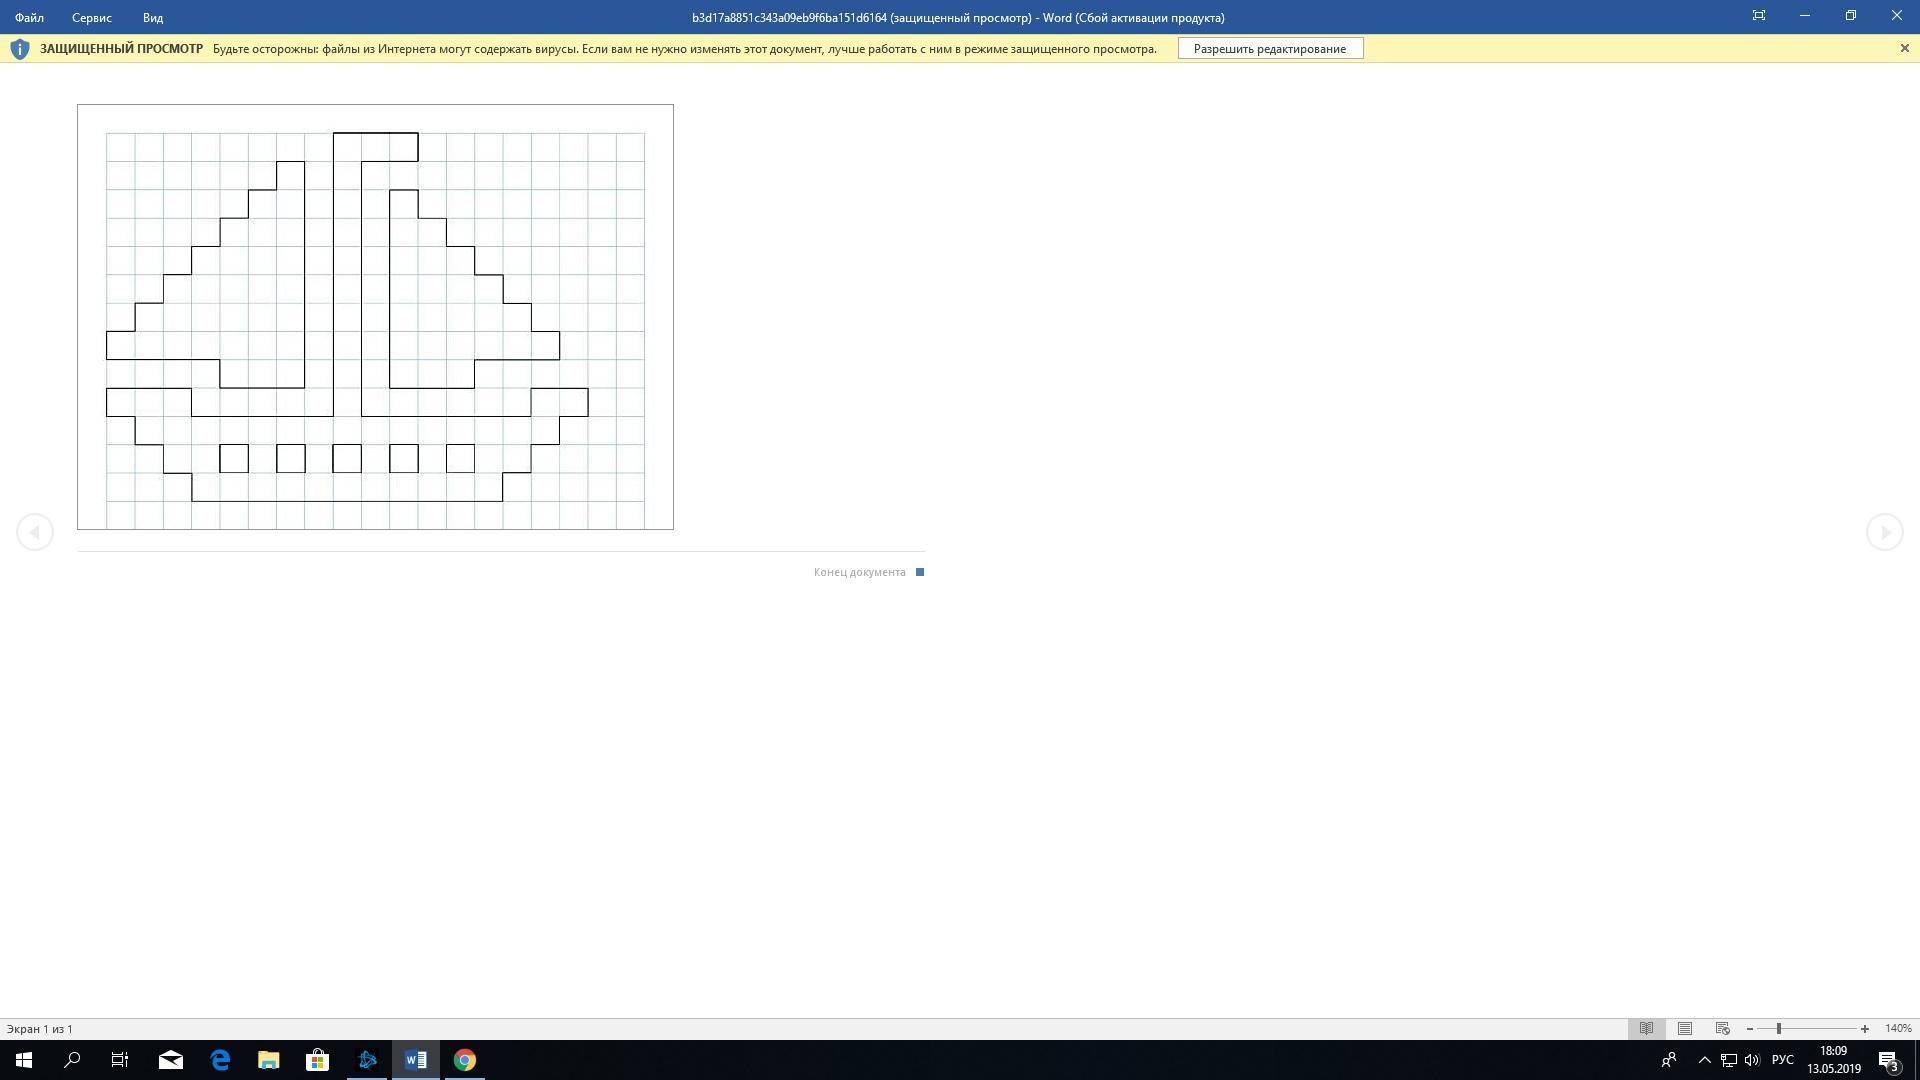Open Chrome from the taskbar

(465, 1060)
